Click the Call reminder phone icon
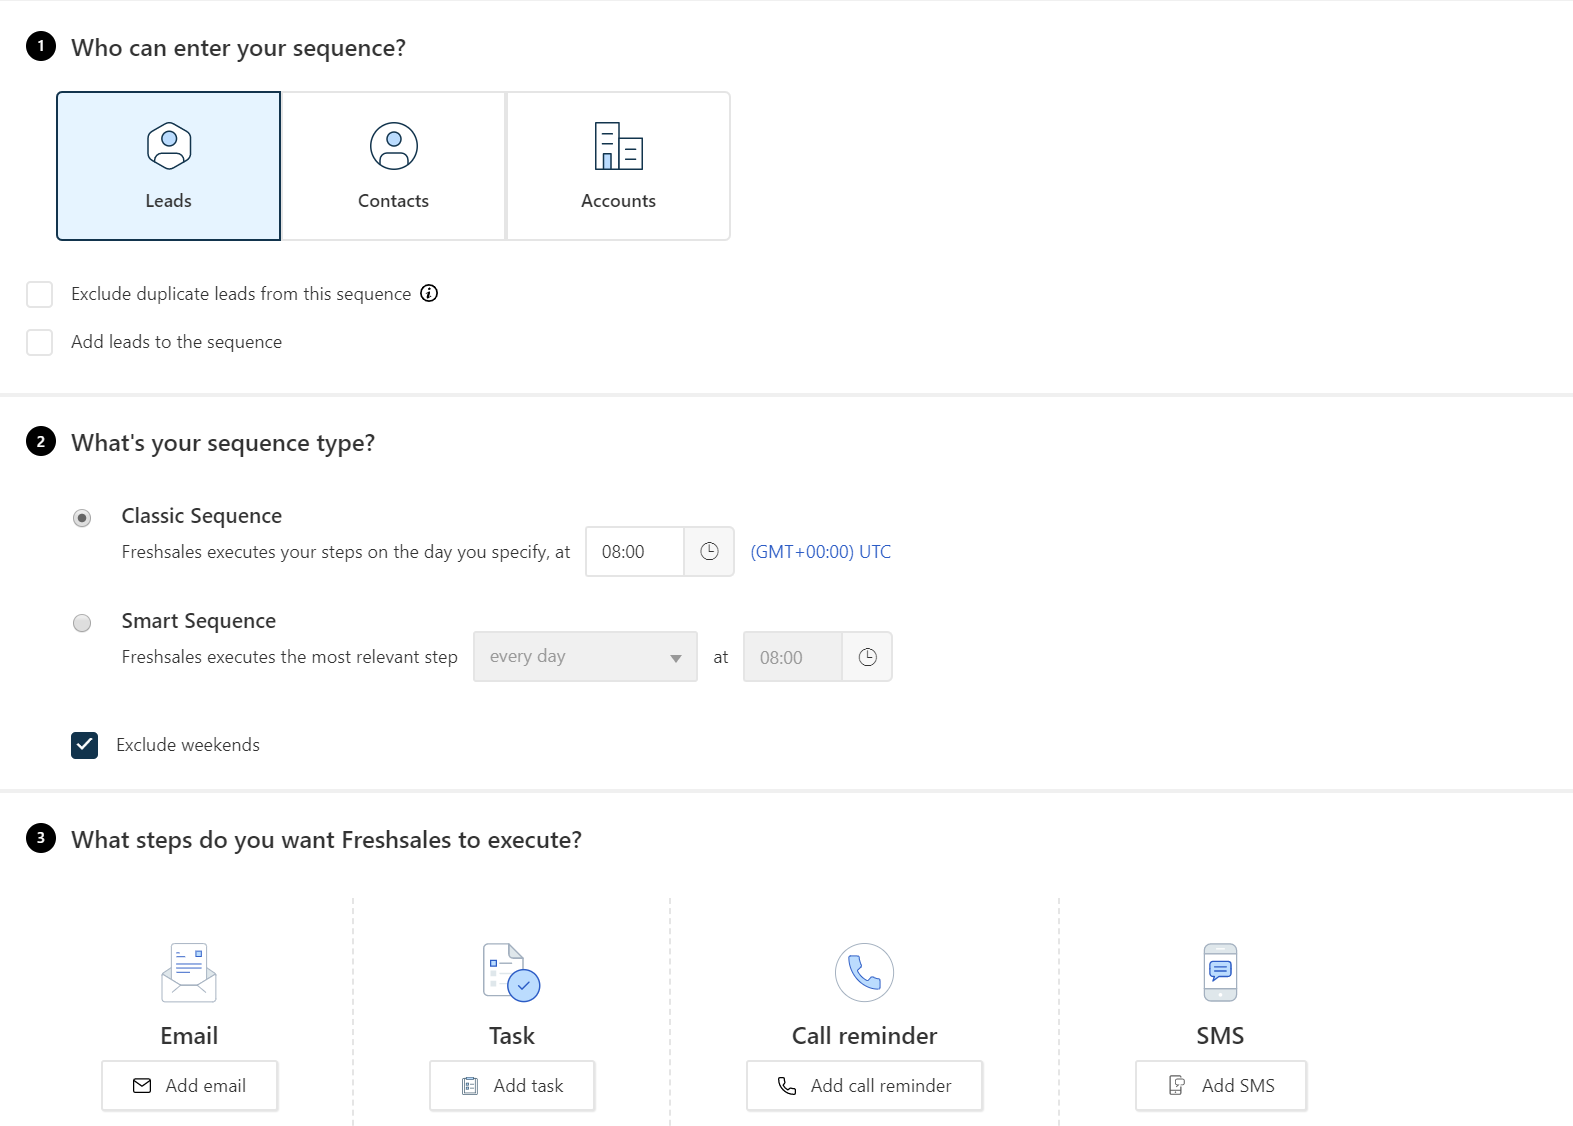 point(864,972)
